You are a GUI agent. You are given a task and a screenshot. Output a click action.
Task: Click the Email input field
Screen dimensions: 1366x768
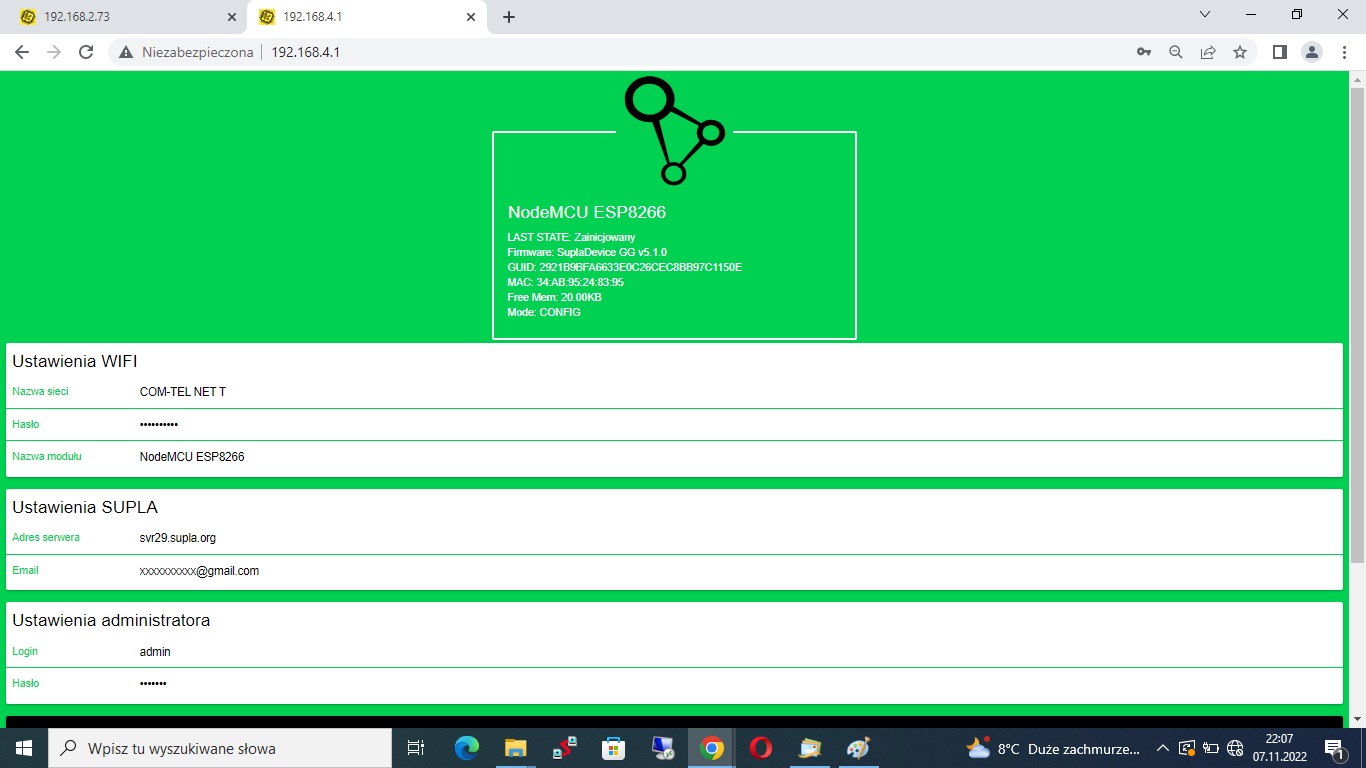[x=738, y=571]
